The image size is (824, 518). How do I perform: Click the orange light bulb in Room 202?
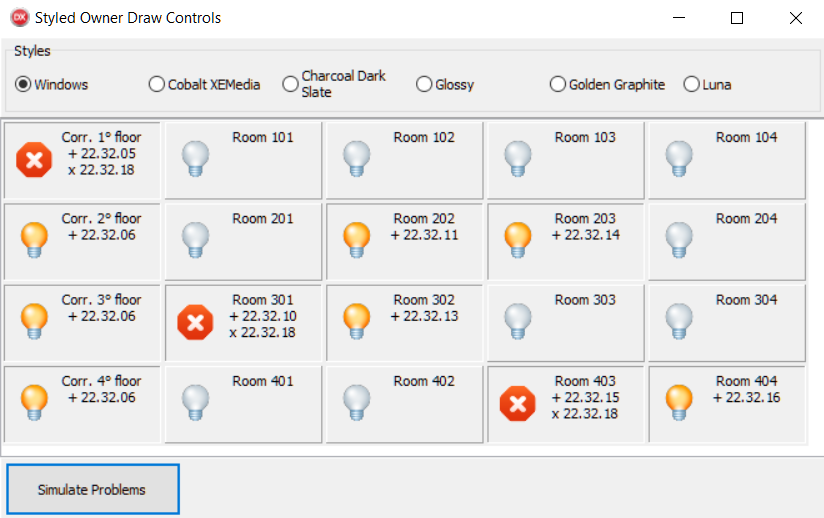coord(357,239)
